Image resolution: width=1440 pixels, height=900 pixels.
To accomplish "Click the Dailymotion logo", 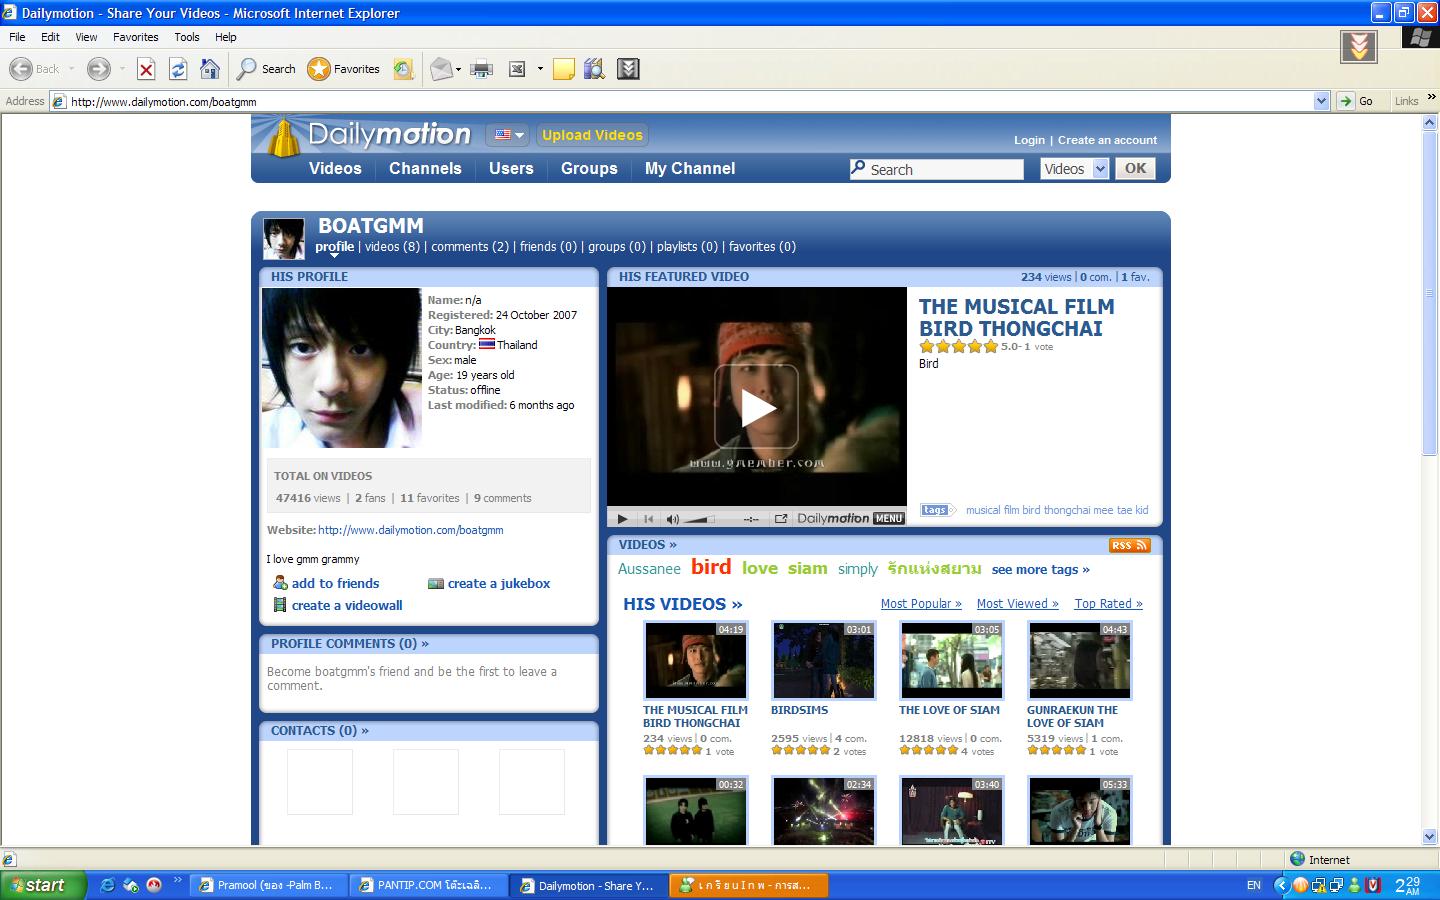I will (x=371, y=135).
